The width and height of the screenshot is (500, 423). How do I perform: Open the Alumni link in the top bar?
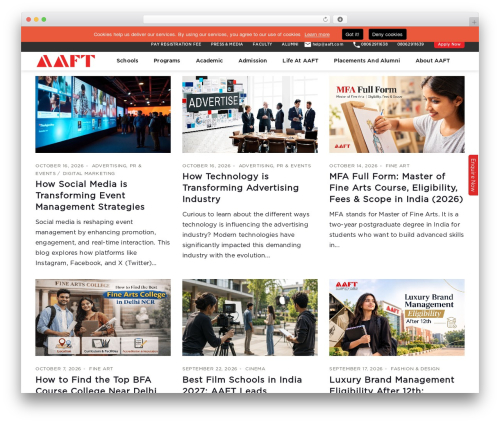coord(290,44)
